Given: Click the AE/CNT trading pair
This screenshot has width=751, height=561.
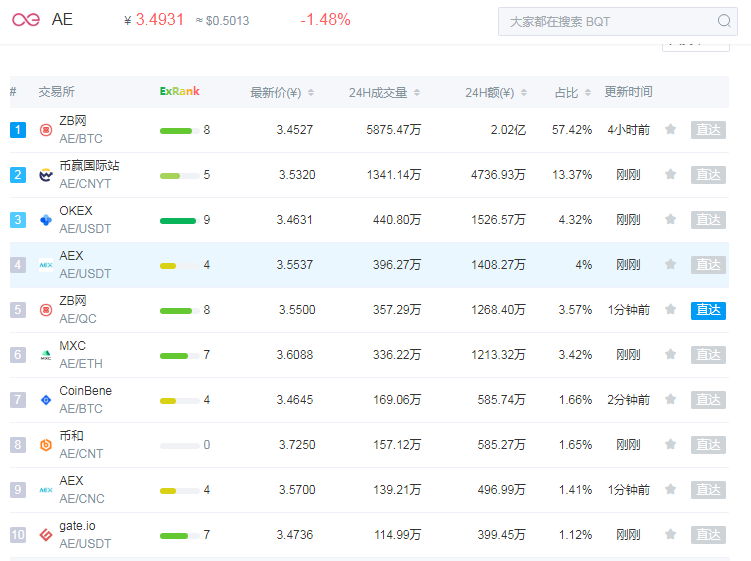Looking at the screenshot, I should [81, 454].
